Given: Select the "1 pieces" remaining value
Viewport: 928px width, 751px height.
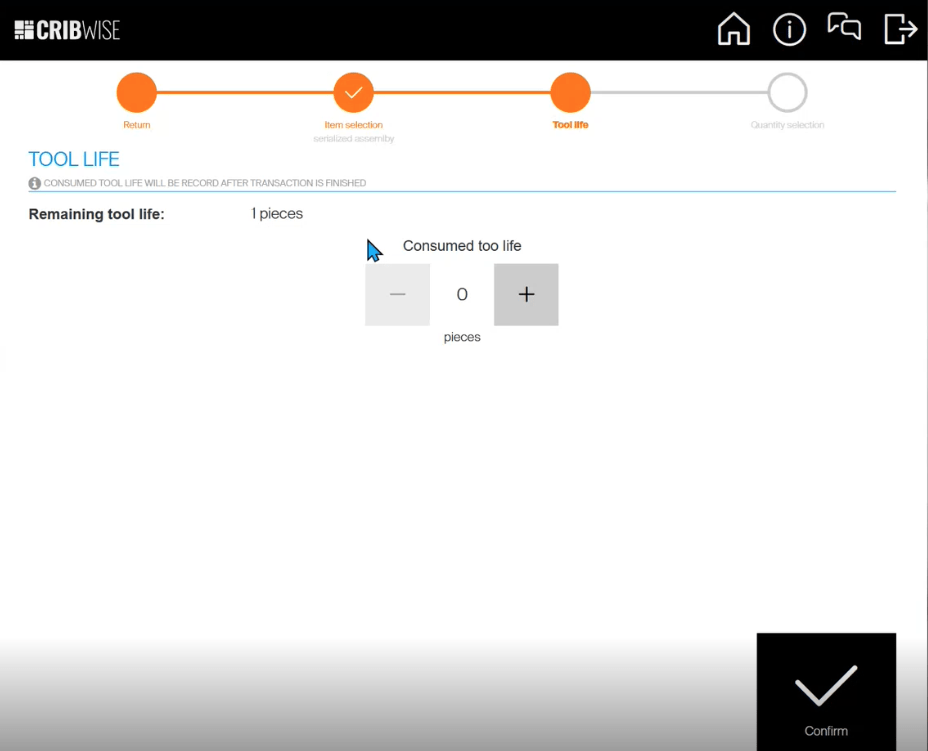Looking at the screenshot, I should 277,214.
